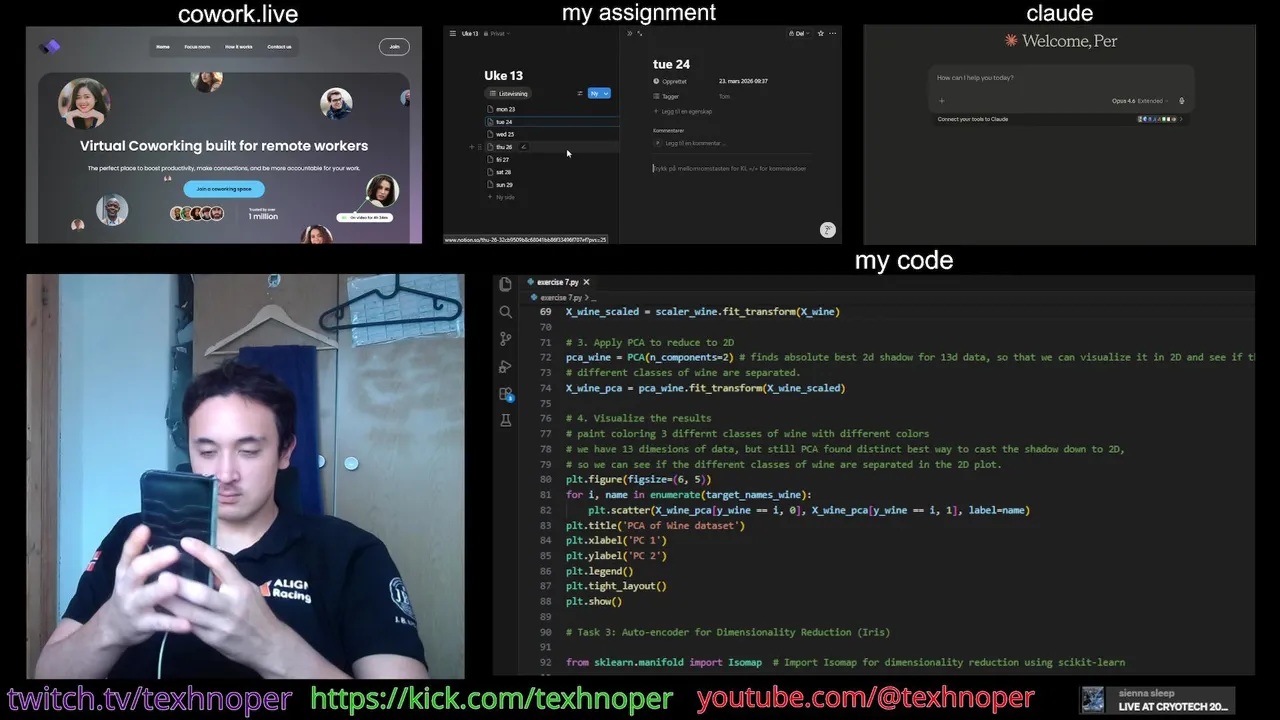The height and width of the screenshot is (720, 1280).
Task: Click Connect your tools to Claude
Action: 972,119
